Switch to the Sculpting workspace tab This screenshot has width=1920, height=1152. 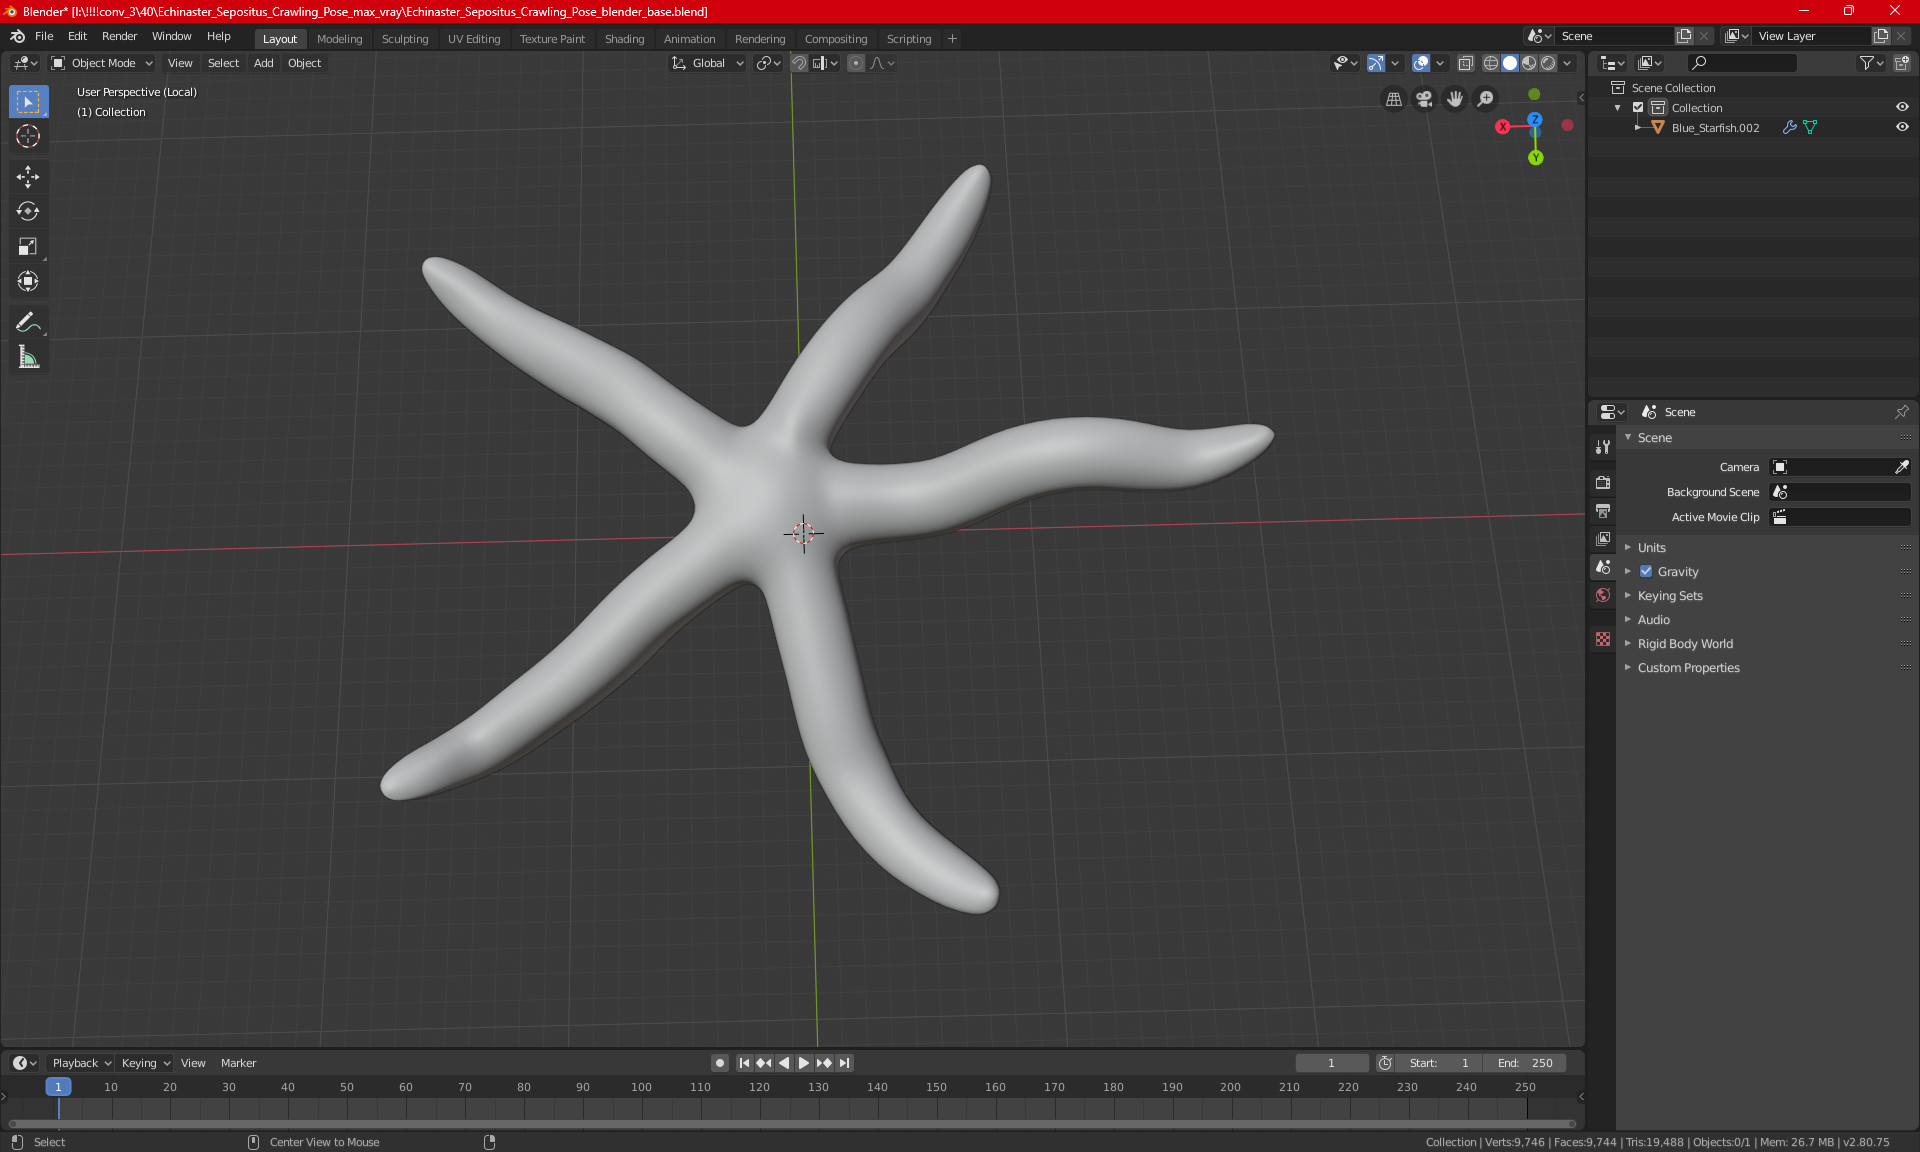404,39
